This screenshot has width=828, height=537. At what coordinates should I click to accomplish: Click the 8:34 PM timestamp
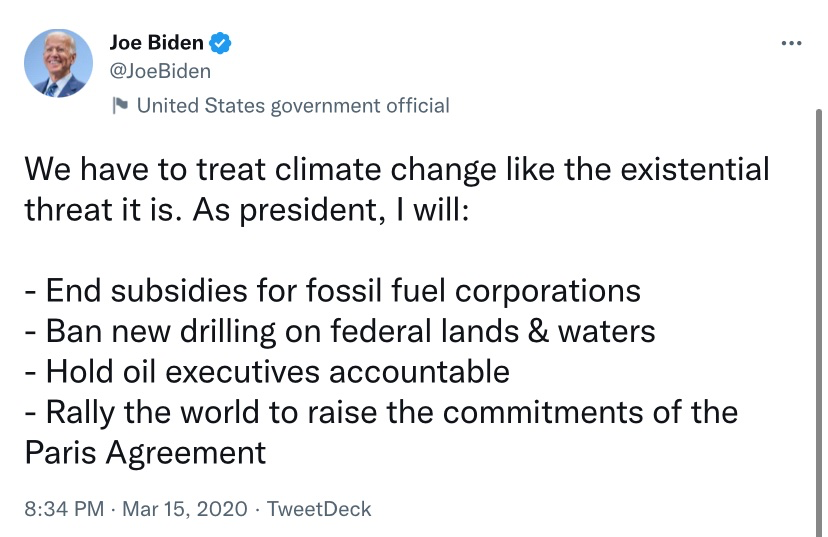62,509
